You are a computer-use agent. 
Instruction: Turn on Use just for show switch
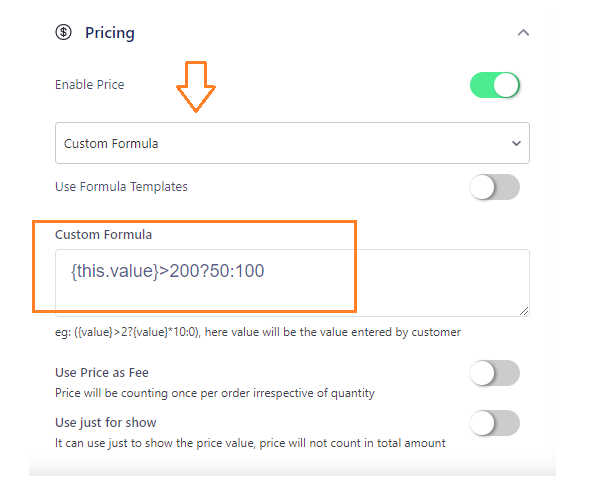(x=495, y=423)
